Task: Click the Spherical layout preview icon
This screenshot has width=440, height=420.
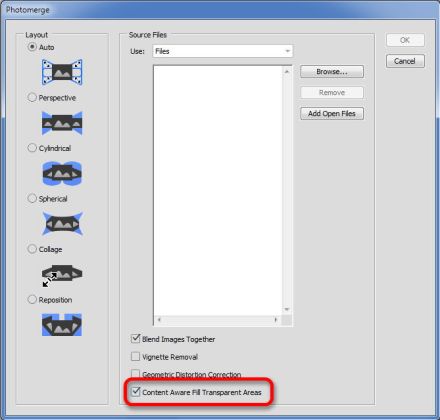Action: click(62, 224)
